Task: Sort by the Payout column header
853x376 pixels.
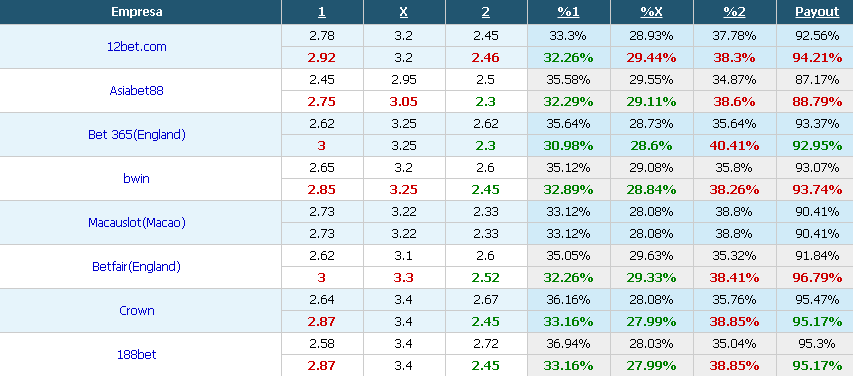Action: (x=817, y=12)
